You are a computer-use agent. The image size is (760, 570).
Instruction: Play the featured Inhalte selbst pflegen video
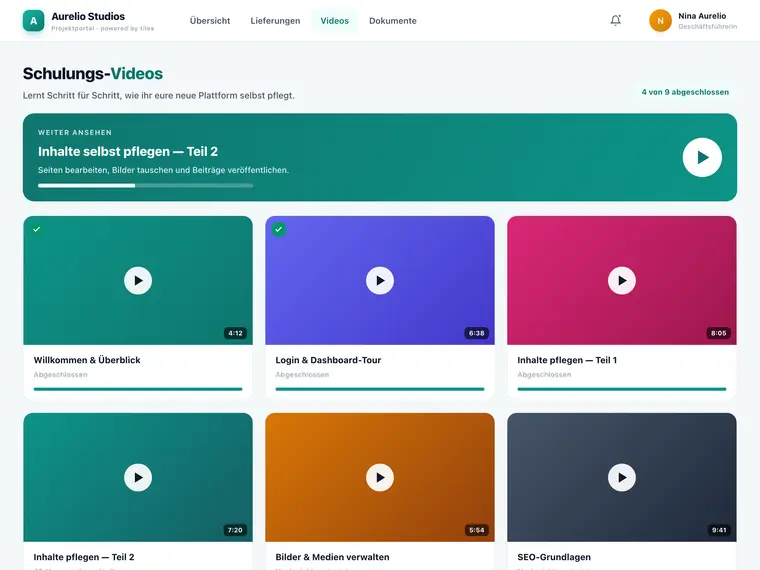702,157
